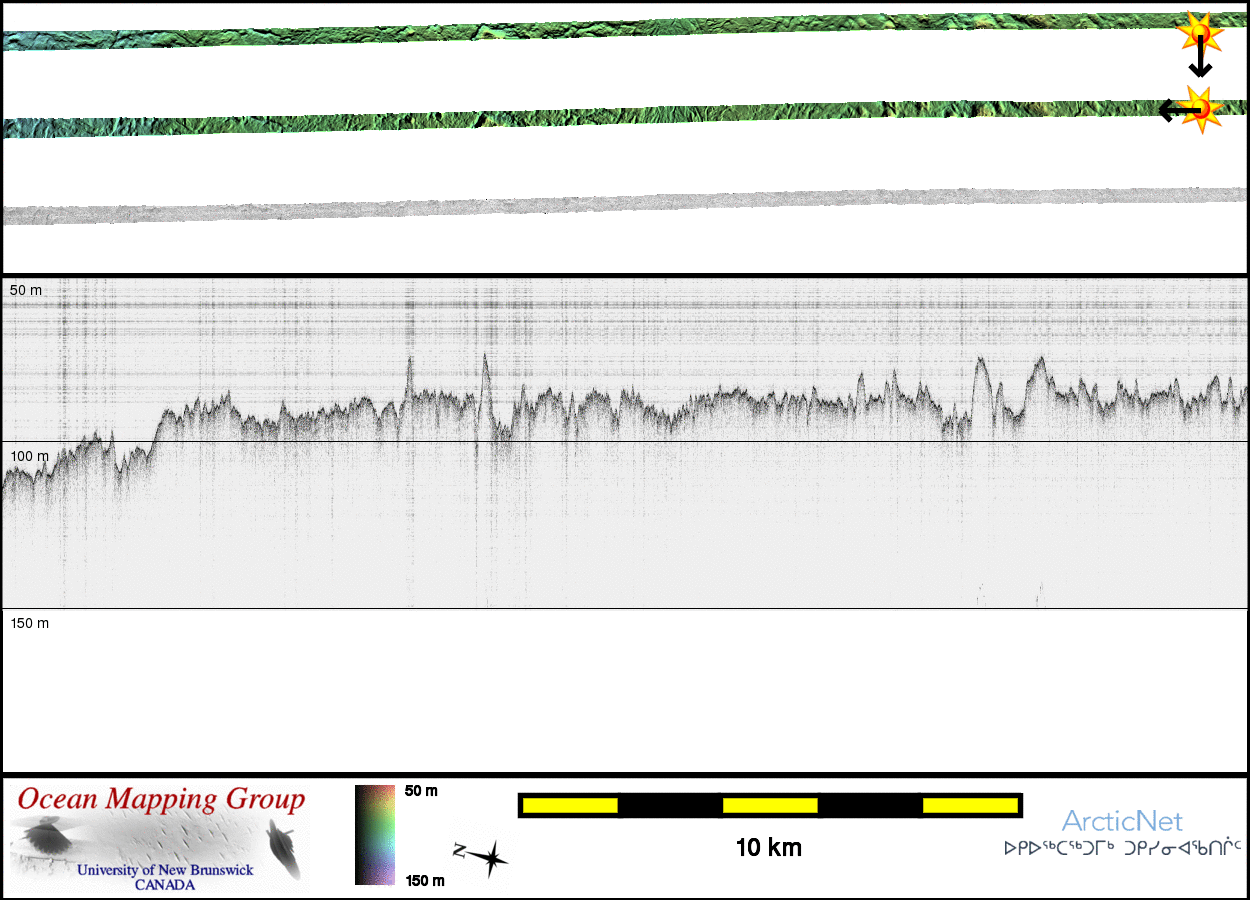Select the 50 m label beside the color legend

[421, 791]
